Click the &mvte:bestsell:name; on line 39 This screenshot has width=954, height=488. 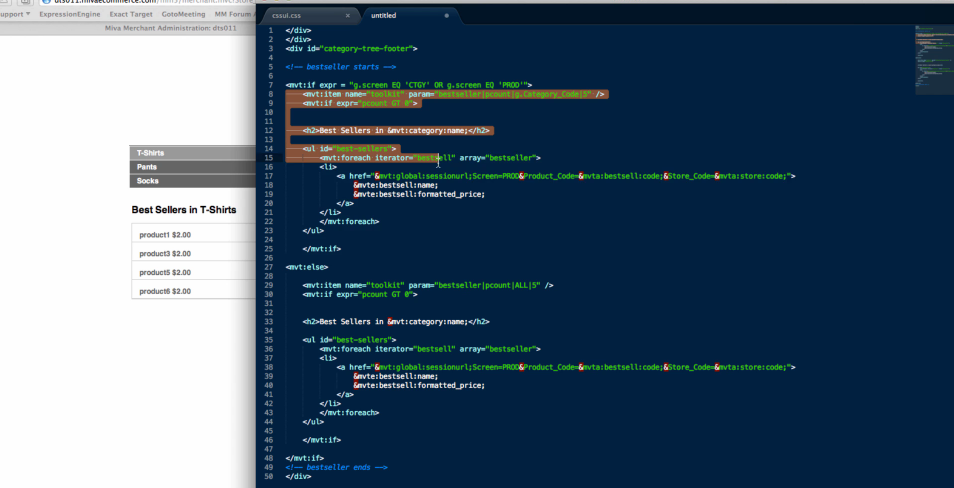pyautogui.click(x=395, y=377)
